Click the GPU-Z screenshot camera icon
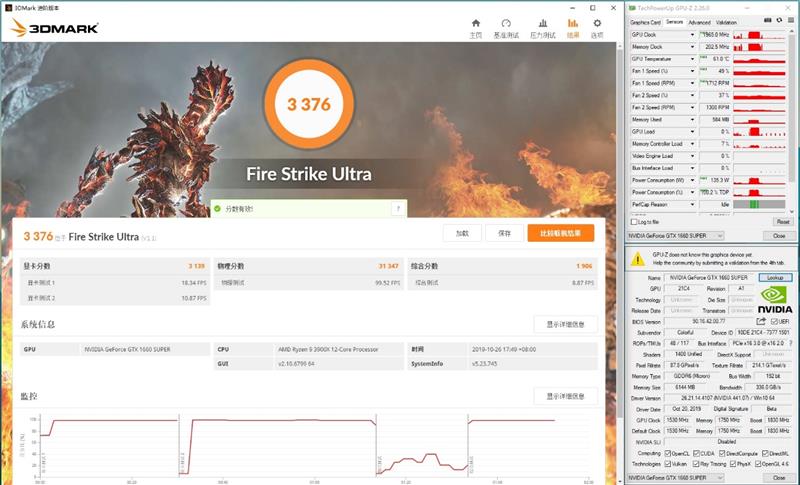Viewport: 800px width, 485px height. click(767, 20)
